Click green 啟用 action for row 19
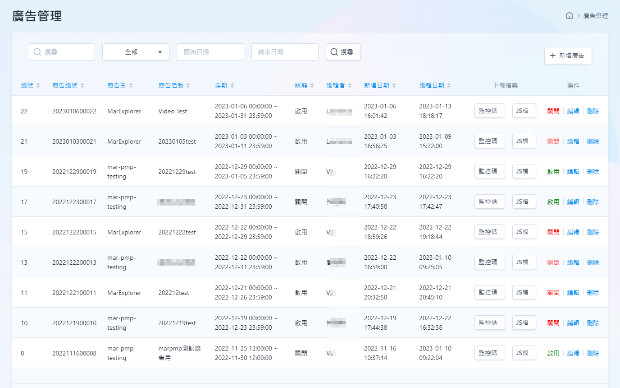620x388 pixels. (x=553, y=172)
